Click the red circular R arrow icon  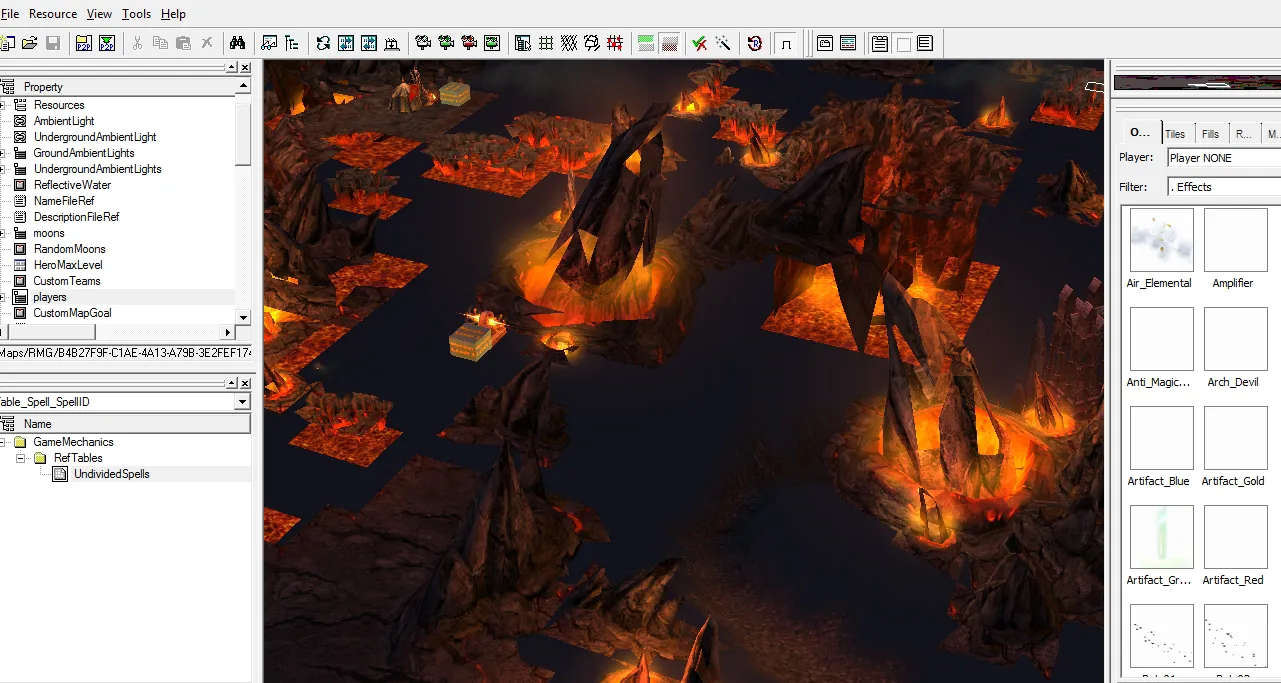click(x=755, y=43)
